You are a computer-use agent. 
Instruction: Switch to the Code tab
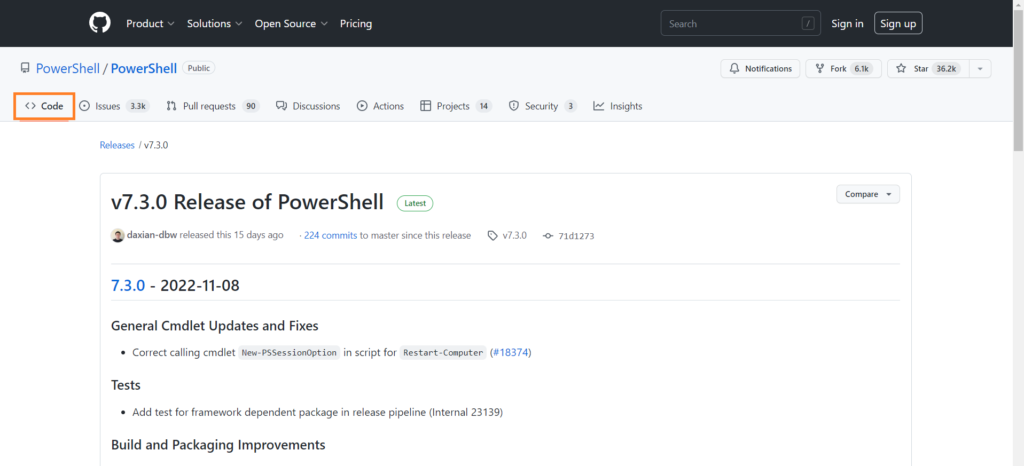44,106
